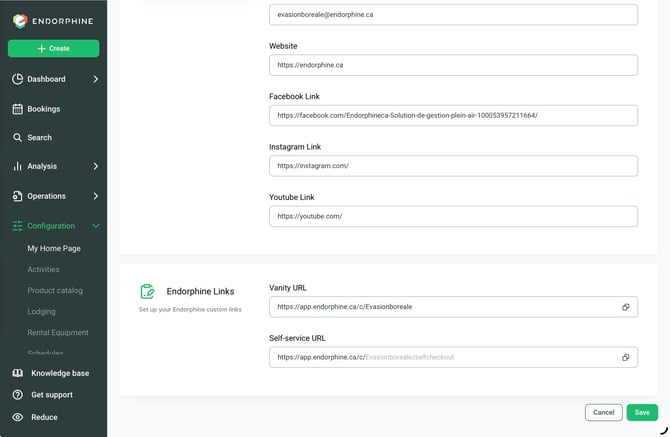Click inside the Instagram Link field
670x437 pixels.
[x=453, y=166]
